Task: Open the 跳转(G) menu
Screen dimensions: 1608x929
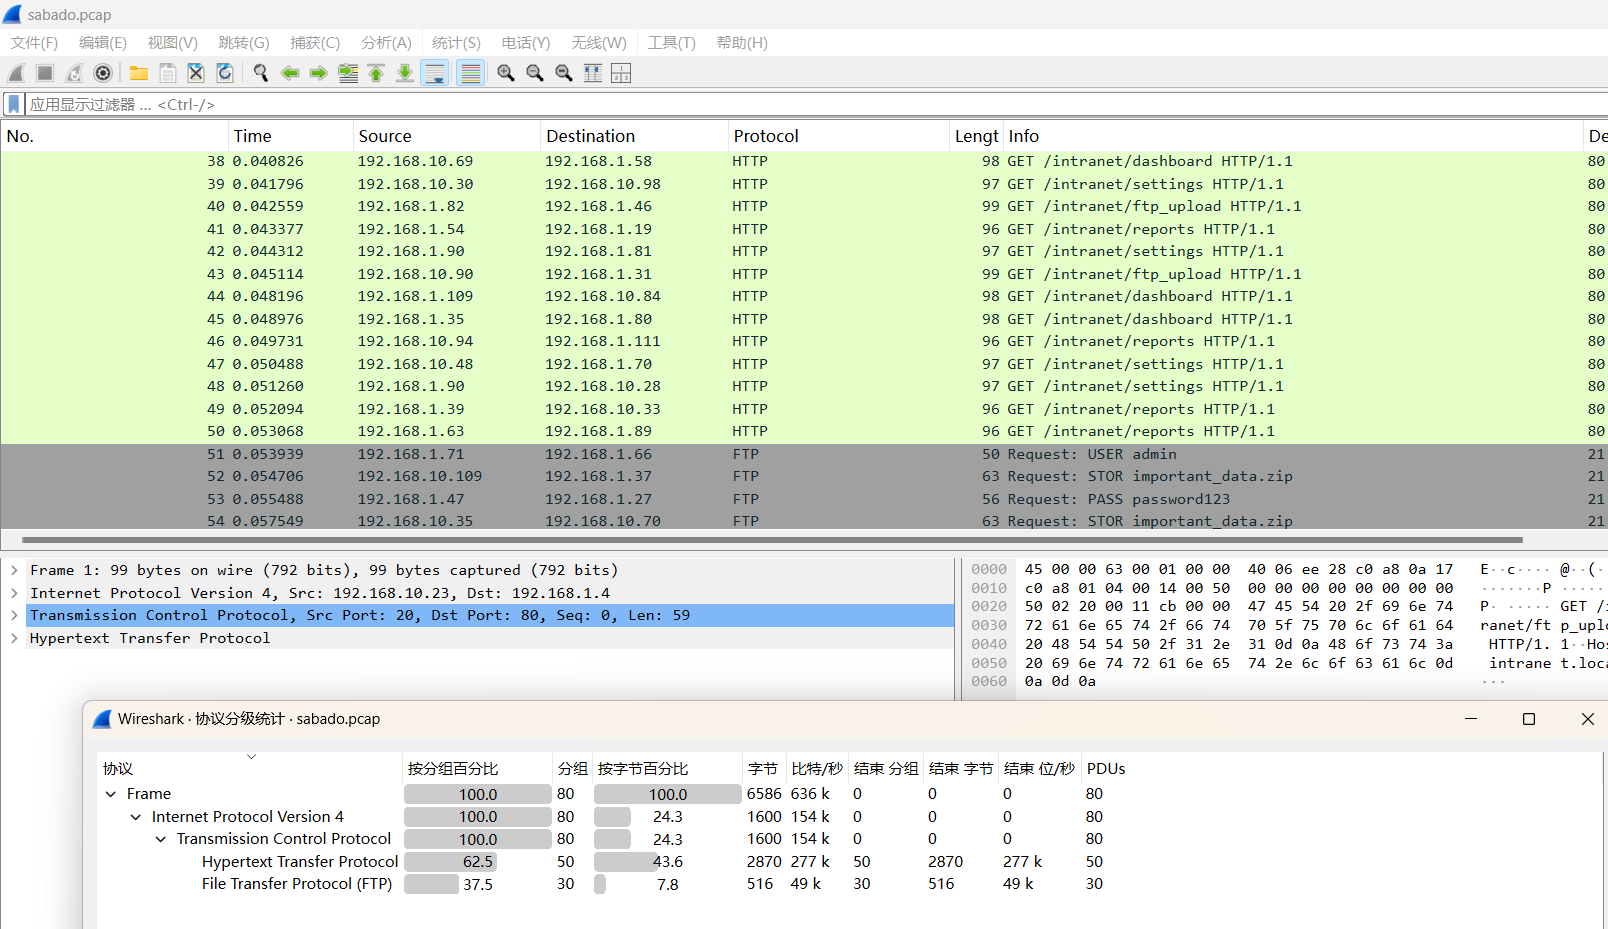Action: [x=244, y=43]
